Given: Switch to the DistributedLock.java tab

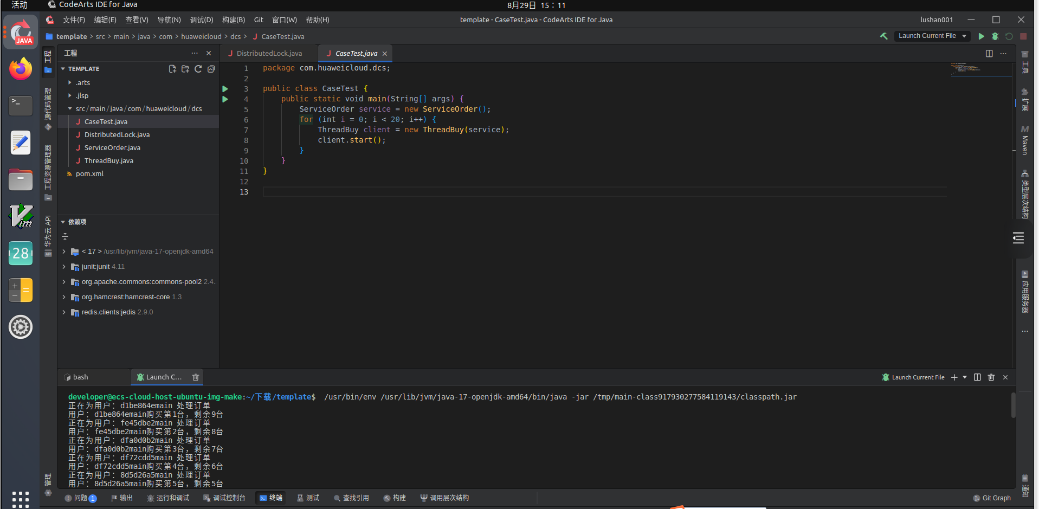Looking at the screenshot, I should [x=268, y=53].
